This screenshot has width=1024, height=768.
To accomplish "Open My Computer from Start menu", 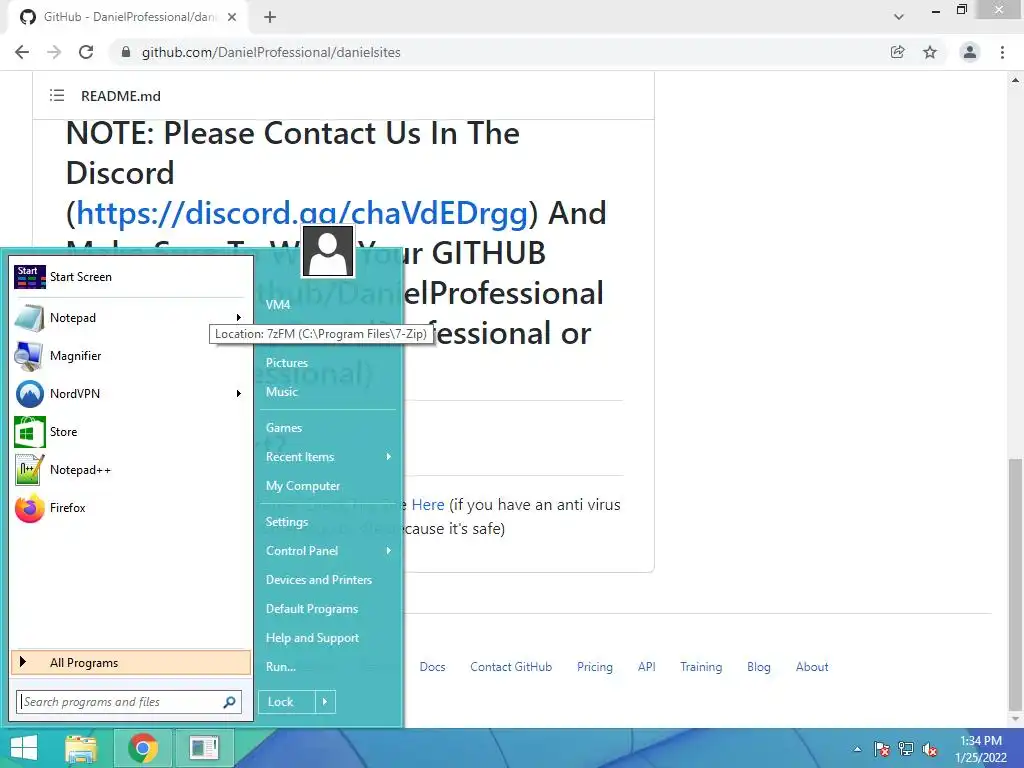I will tap(303, 486).
